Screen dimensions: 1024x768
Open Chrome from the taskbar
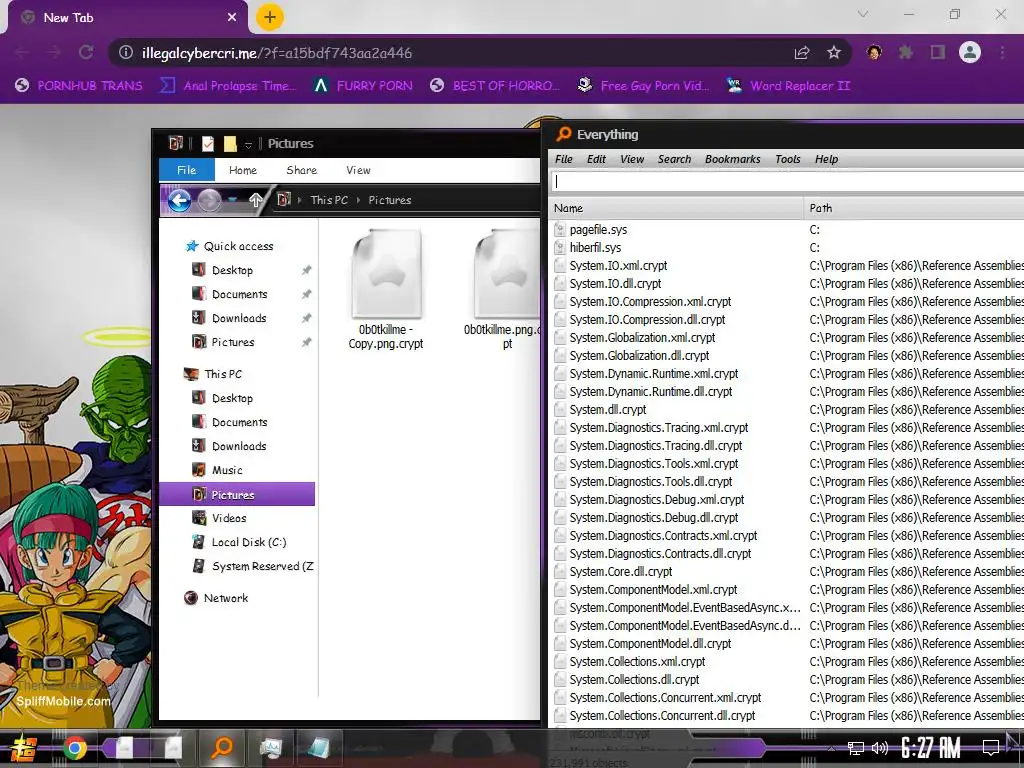[74, 748]
